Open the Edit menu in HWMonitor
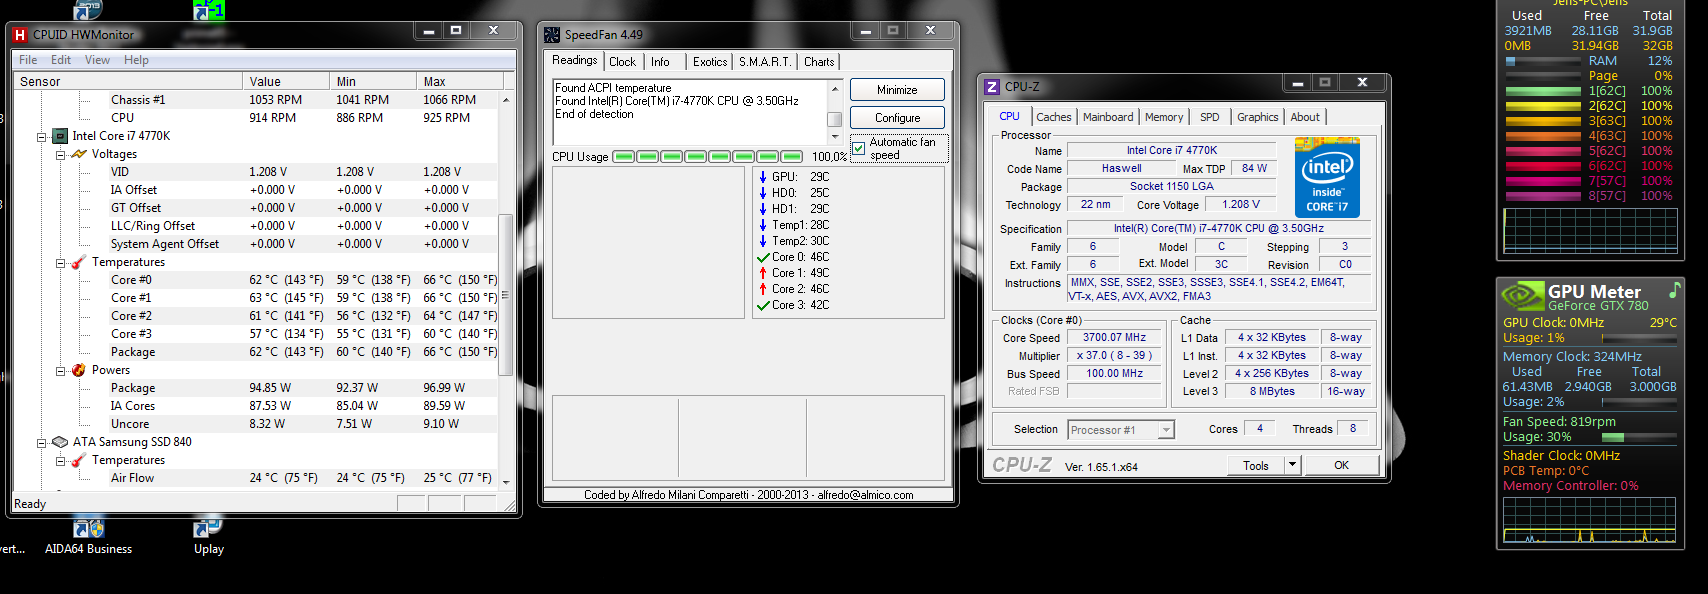 (x=61, y=60)
